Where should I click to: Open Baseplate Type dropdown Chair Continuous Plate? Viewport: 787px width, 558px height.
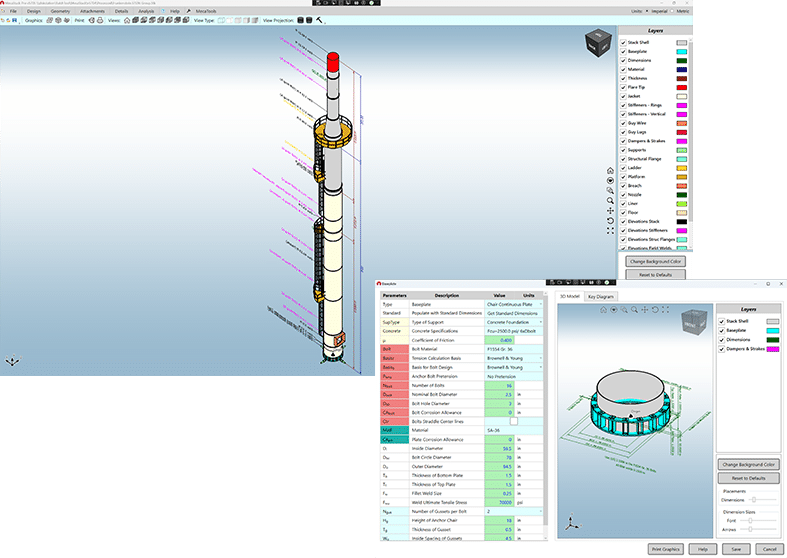pos(514,305)
